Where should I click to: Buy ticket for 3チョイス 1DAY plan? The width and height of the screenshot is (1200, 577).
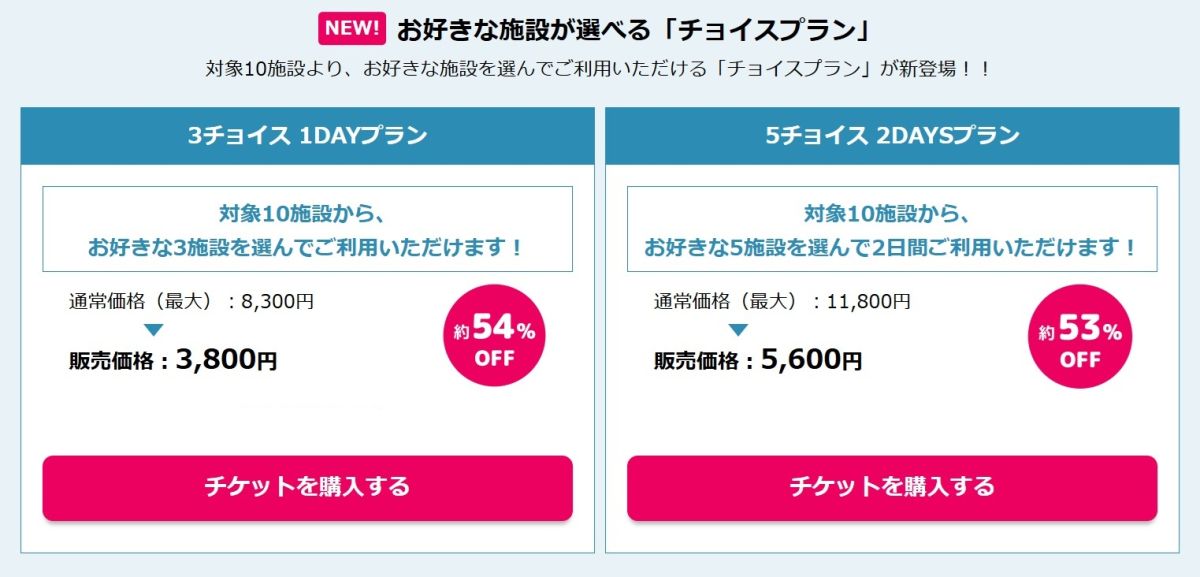pos(307,488)
